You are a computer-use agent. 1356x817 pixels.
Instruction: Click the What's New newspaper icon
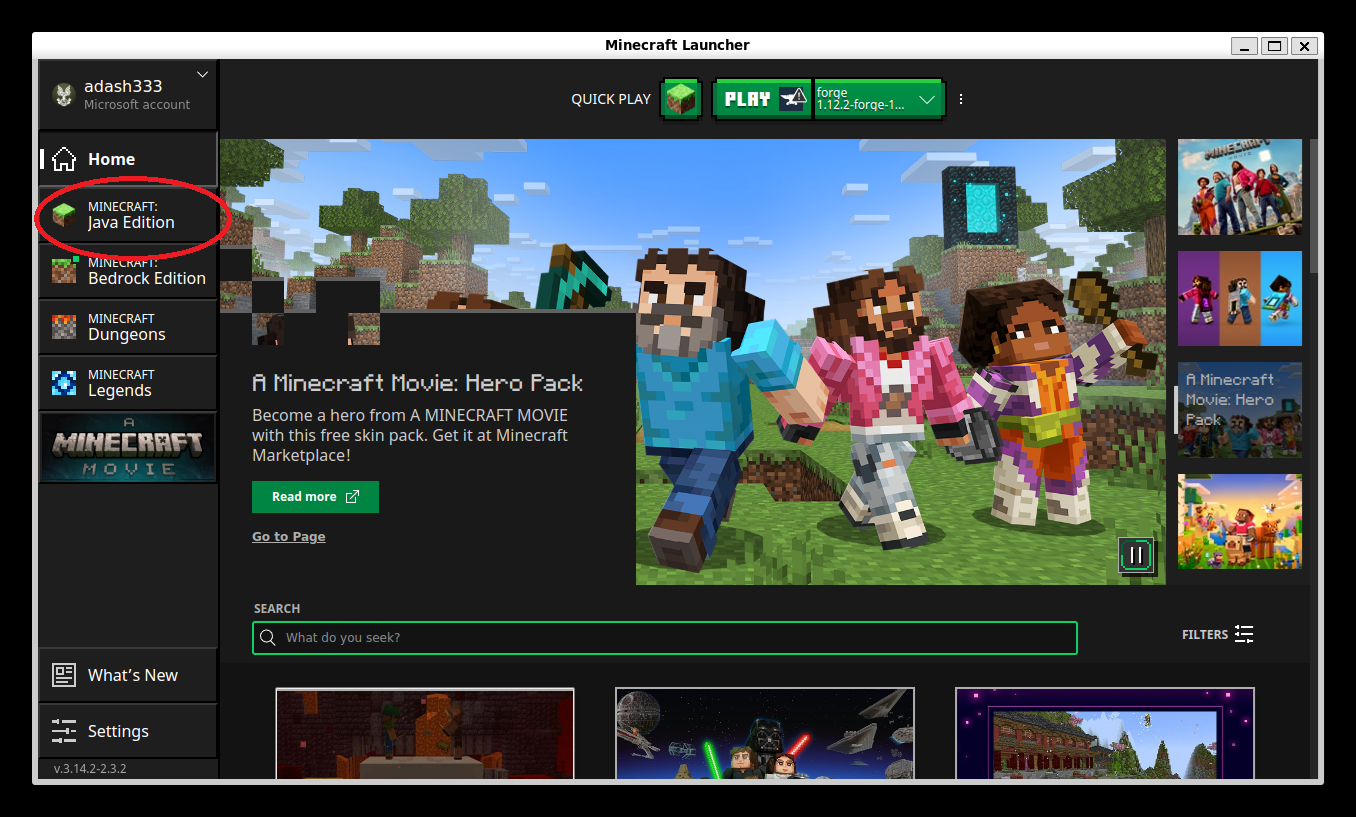pyautogui.click(x=64, y=675)
